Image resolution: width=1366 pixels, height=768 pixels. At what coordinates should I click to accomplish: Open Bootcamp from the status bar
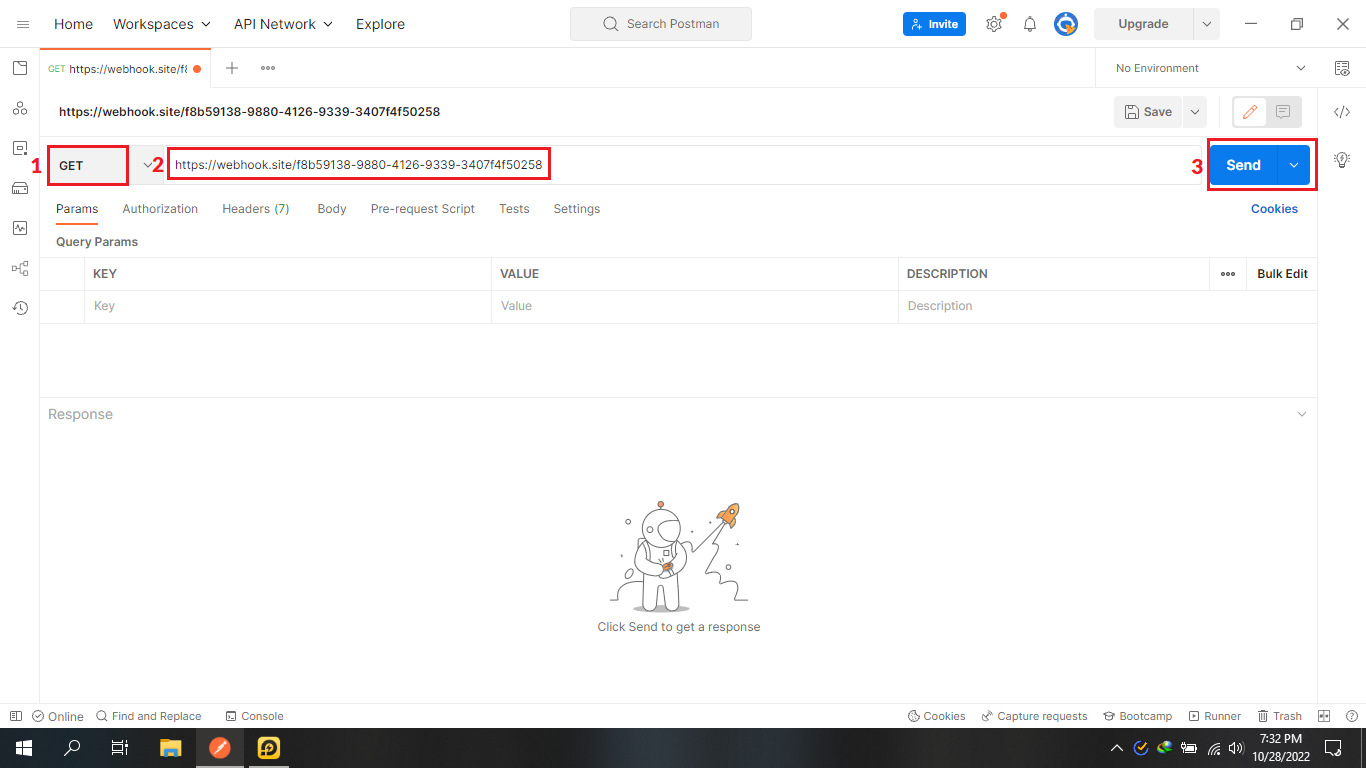[1138, 716]
